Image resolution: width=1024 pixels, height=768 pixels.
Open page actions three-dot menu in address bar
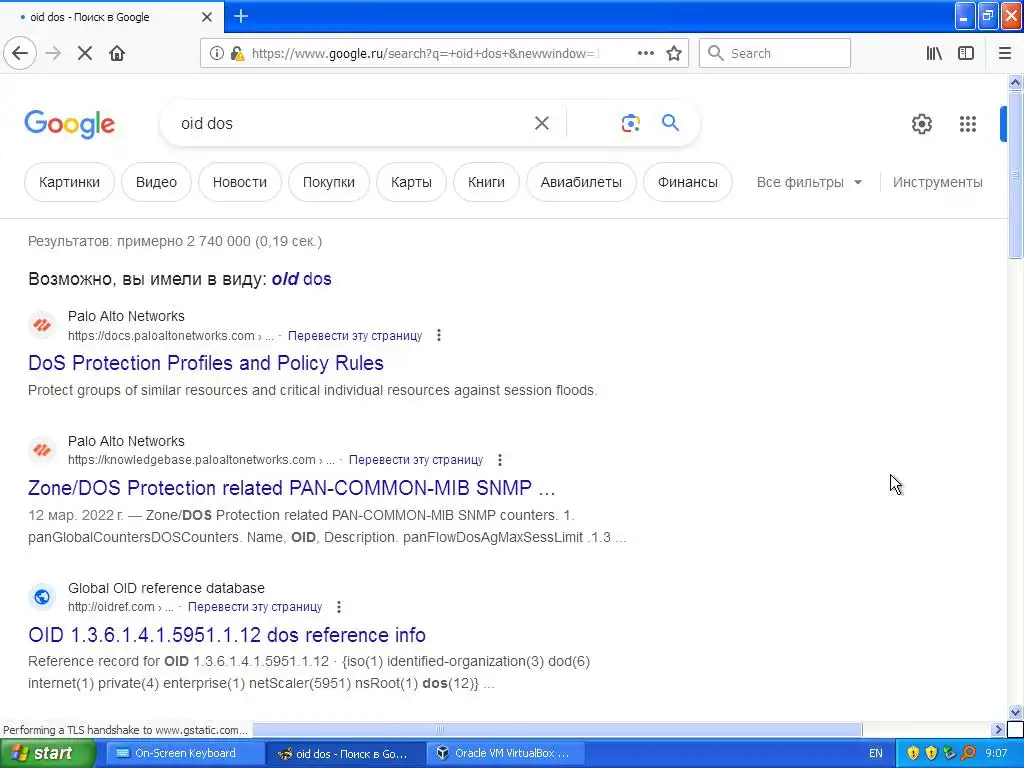(x=645, y=53)
